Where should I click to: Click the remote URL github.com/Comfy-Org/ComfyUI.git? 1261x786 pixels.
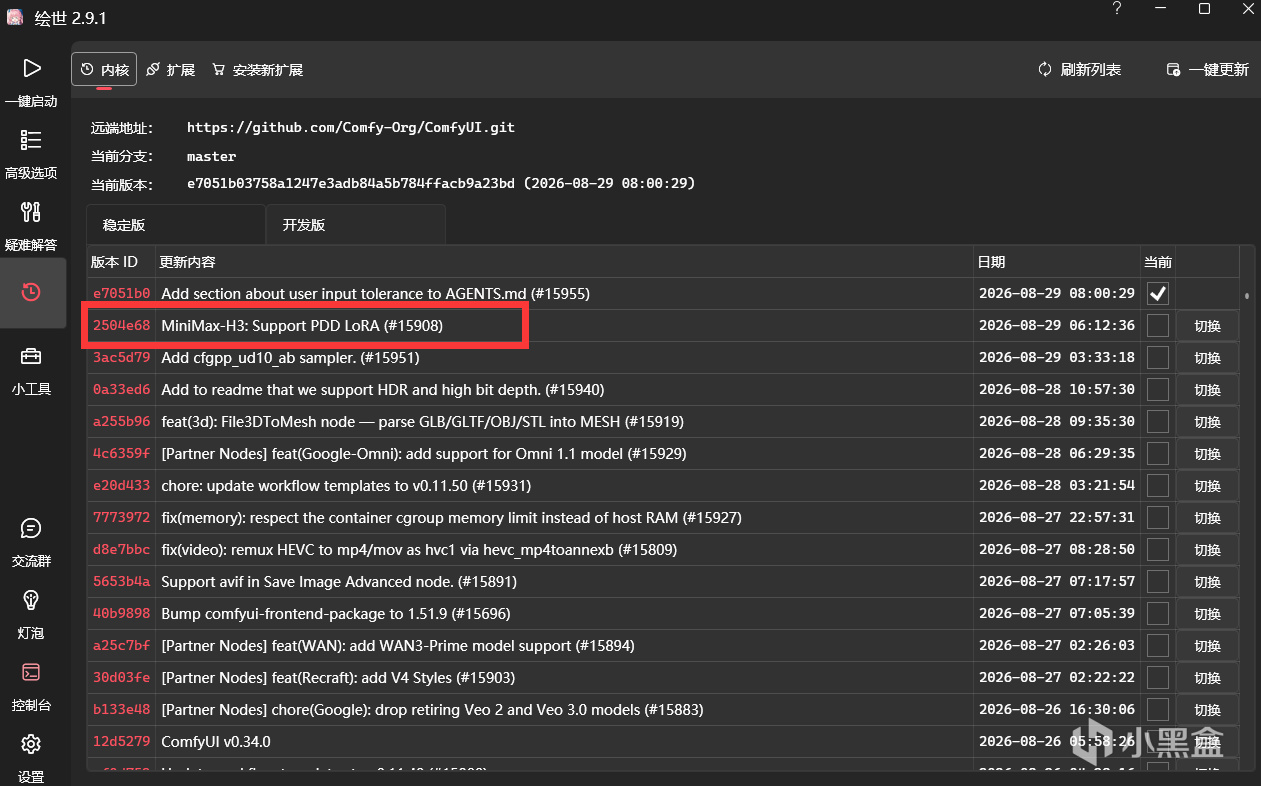(351, 128)
